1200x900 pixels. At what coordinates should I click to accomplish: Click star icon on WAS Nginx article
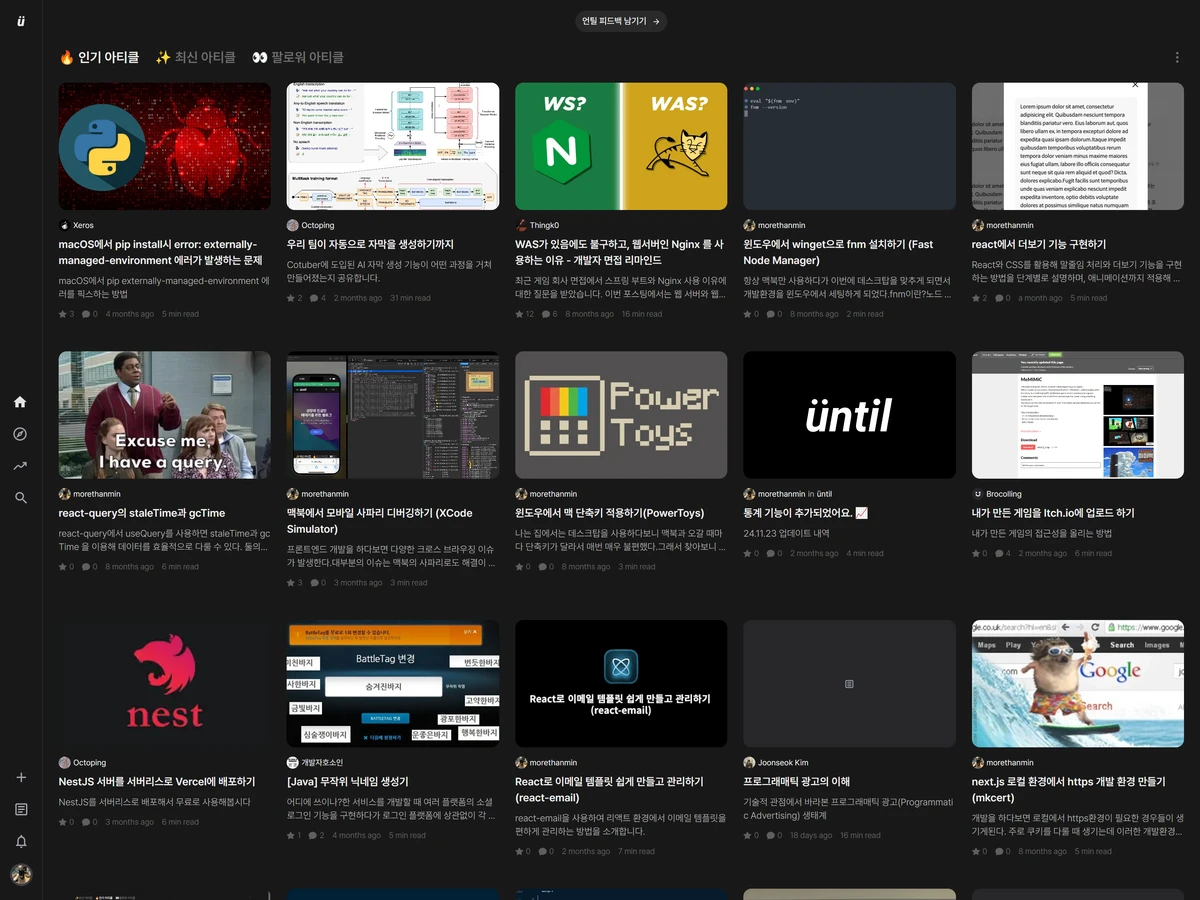tap(520, 314)
